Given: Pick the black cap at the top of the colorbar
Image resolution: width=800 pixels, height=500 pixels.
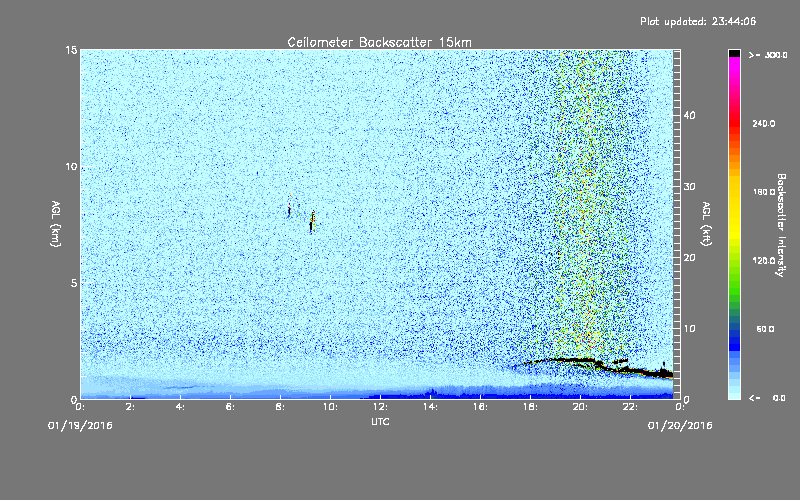Looking at the screenshot, I should tap(734, 53).
